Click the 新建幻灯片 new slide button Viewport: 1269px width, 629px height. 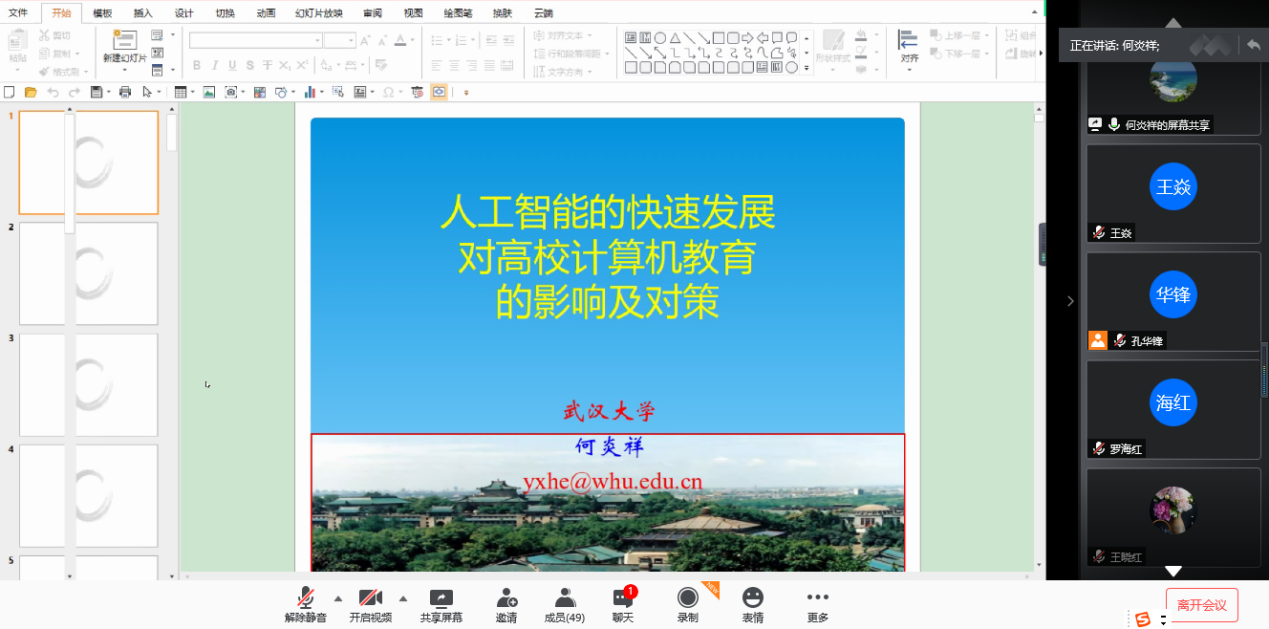(124, 48)
